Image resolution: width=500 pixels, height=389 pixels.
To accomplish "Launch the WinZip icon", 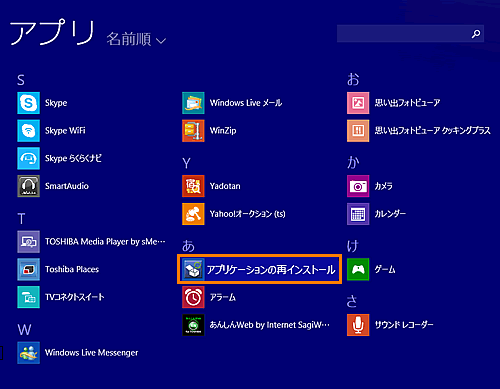I will (193, 131).
